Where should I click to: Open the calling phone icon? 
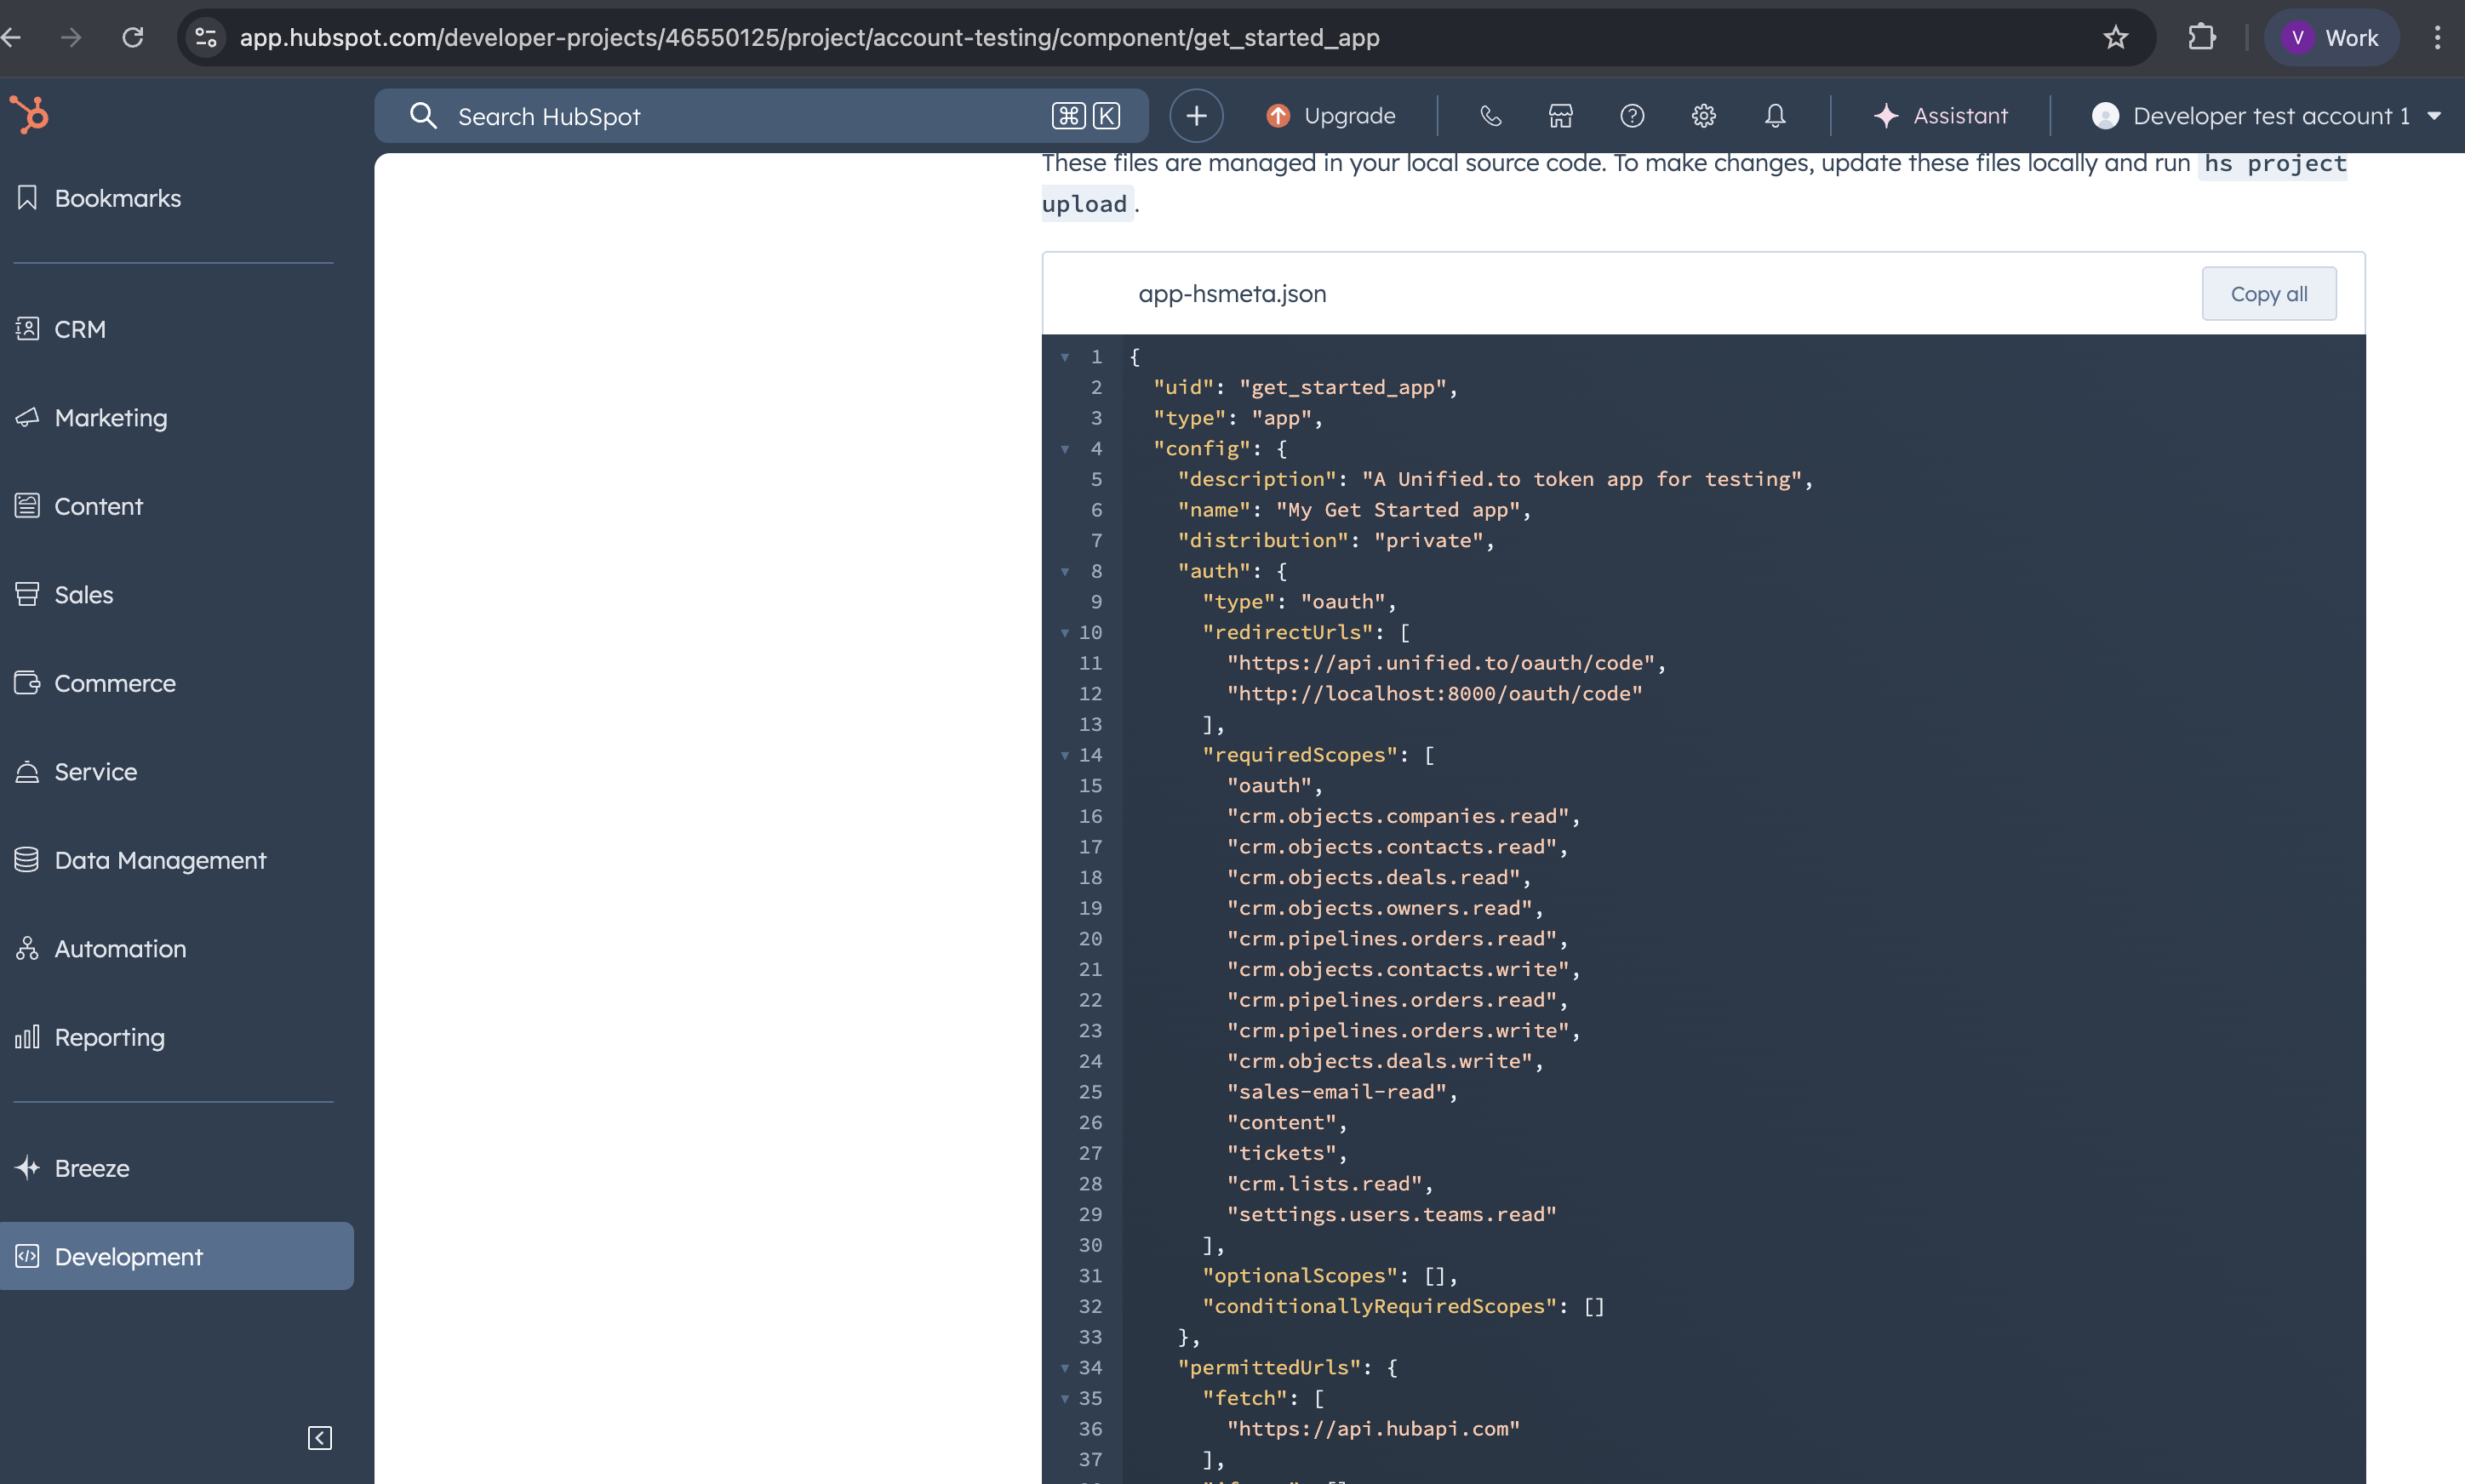pos(1490,116)
